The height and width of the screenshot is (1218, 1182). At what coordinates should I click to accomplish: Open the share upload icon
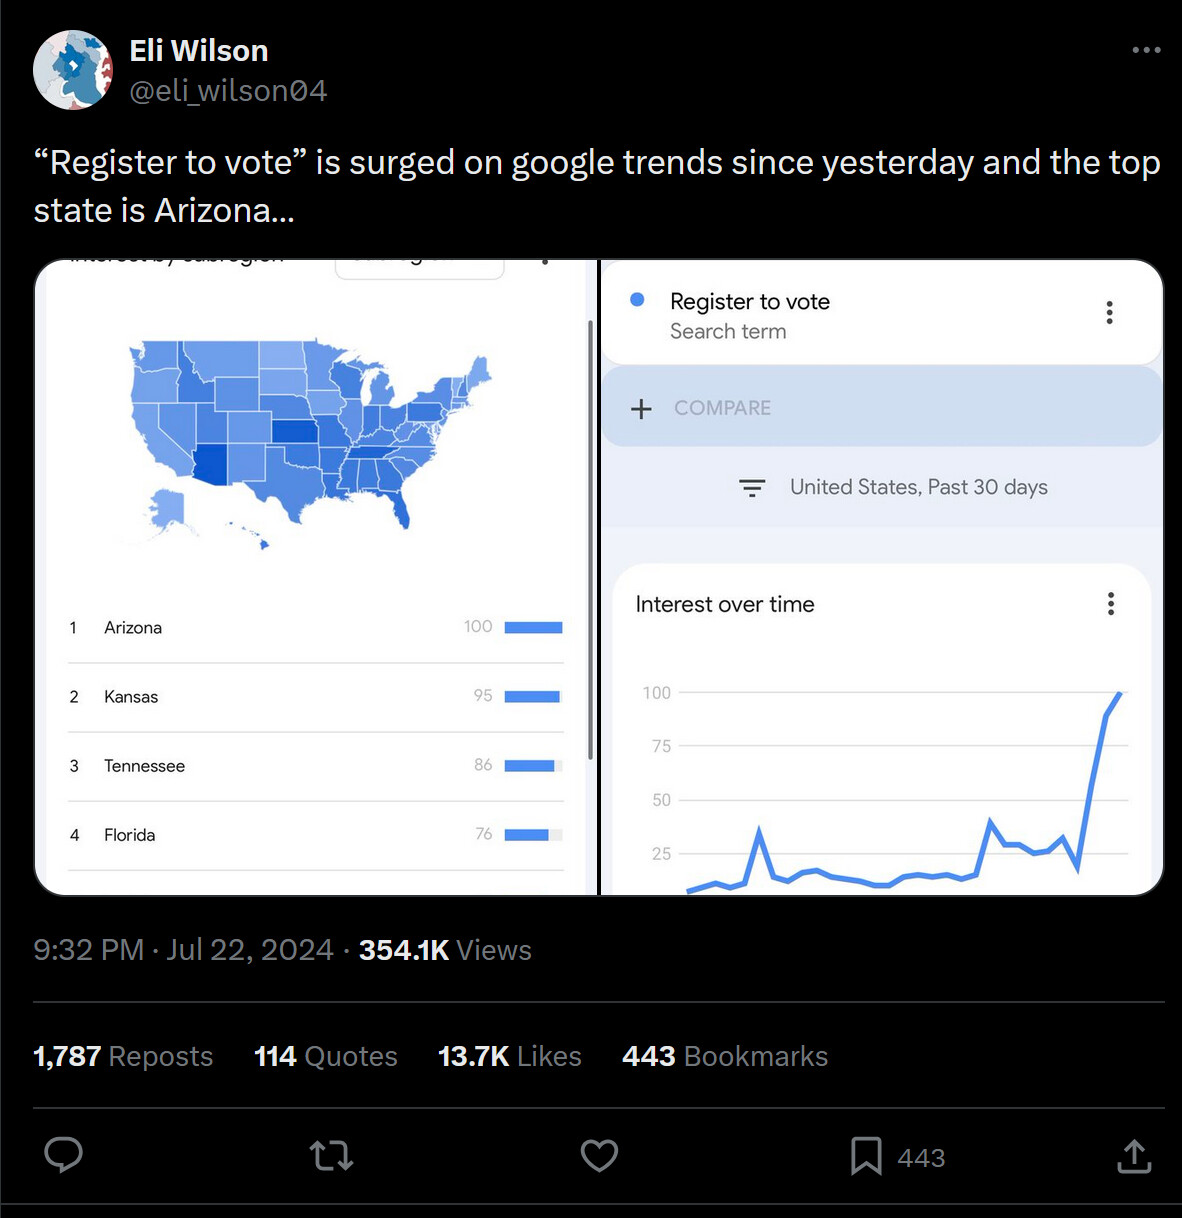(1134, 1155)
